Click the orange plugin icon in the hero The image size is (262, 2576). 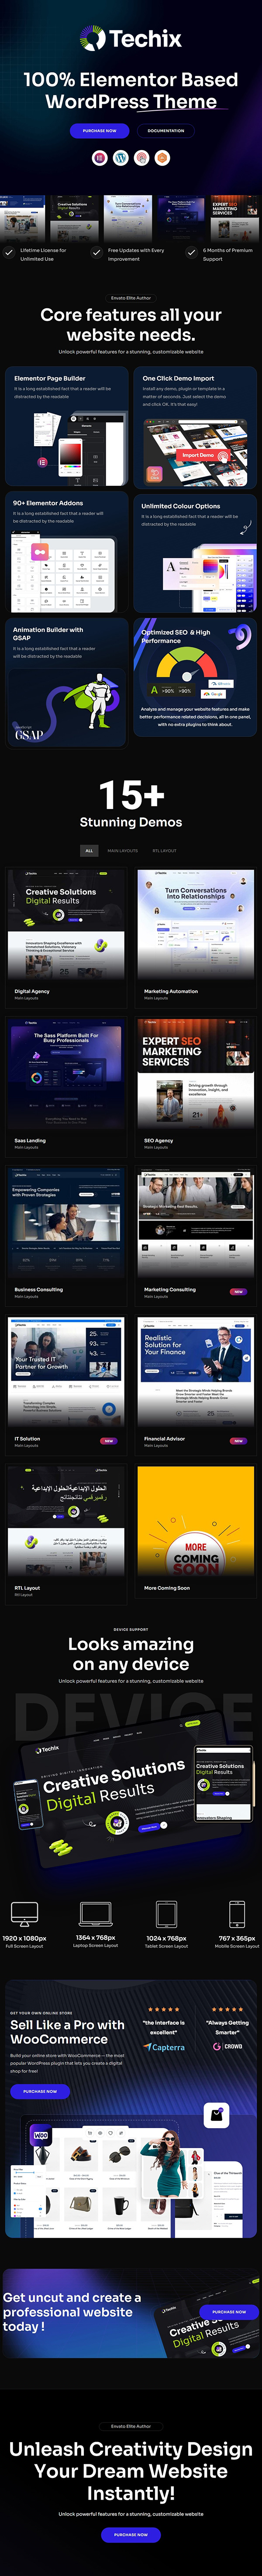click(162, 157)
